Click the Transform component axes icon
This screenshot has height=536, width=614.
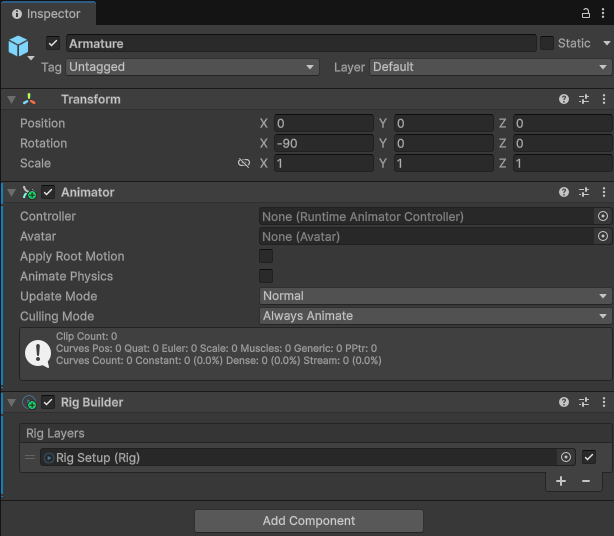[x=29, y=99]
